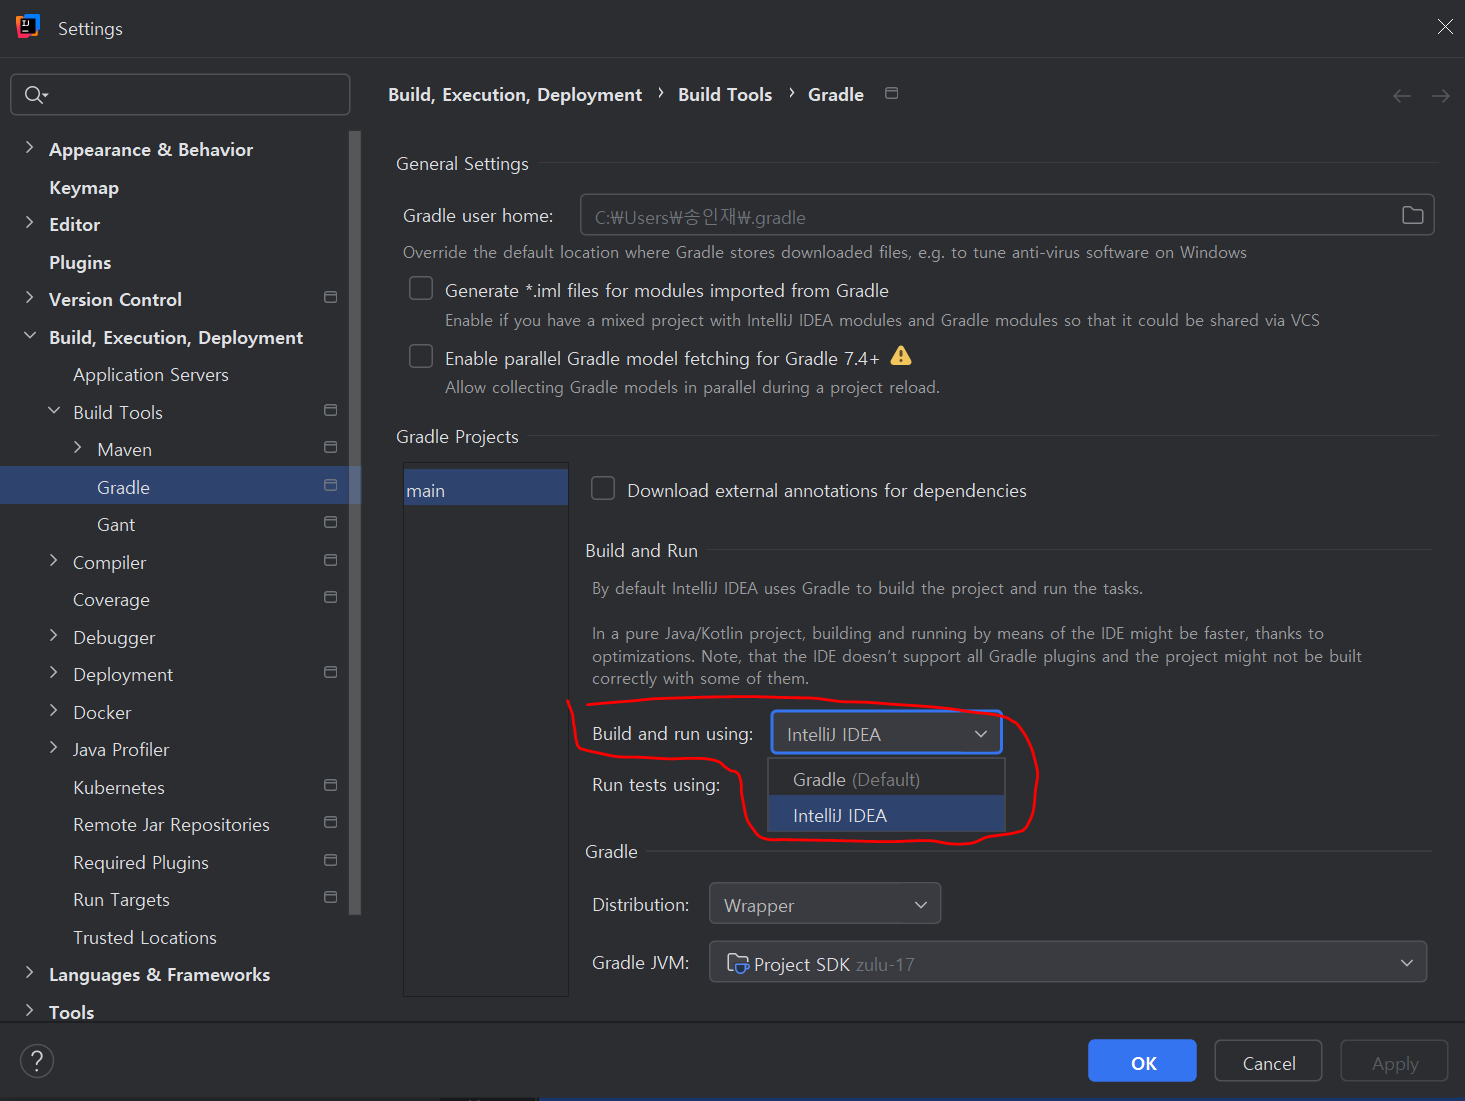The height and width of the screenshot is (1101, 1465).
Task: Click the IntelliJ IDEA logo in title bar
Action: point(28,27)
